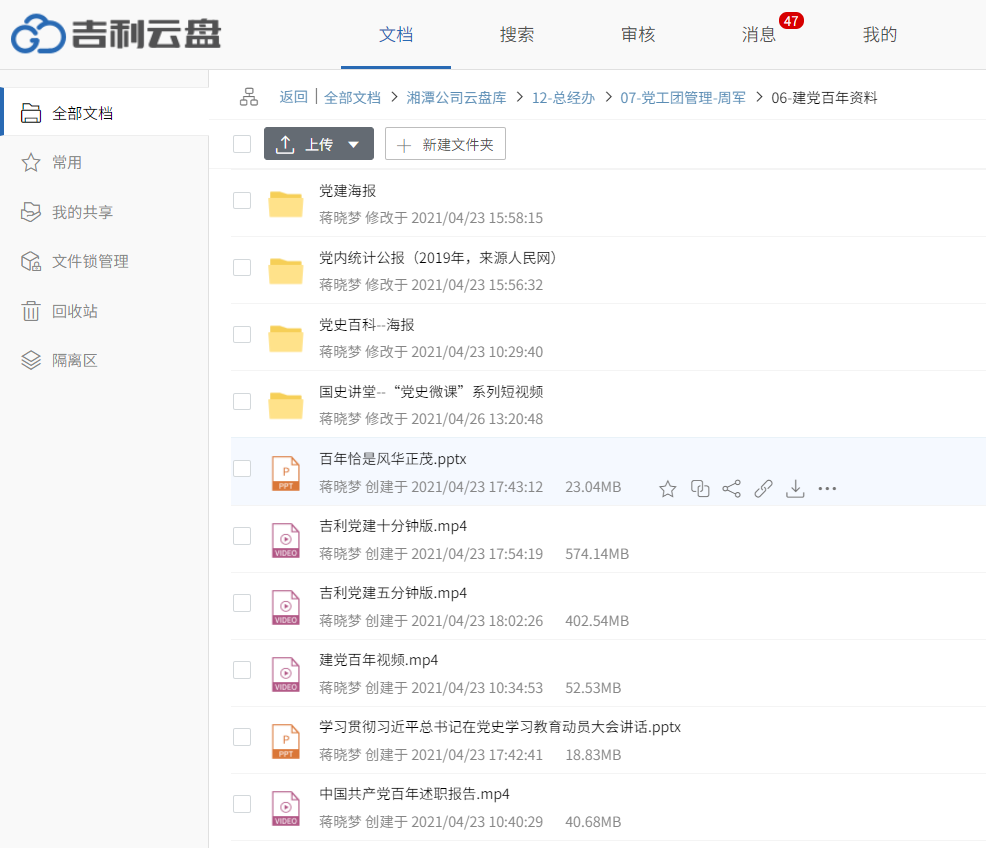The height and width of the screenshot is (848, 986).
Task: Open 消息 with the 47 badge
Action: (x=761, y=33)
